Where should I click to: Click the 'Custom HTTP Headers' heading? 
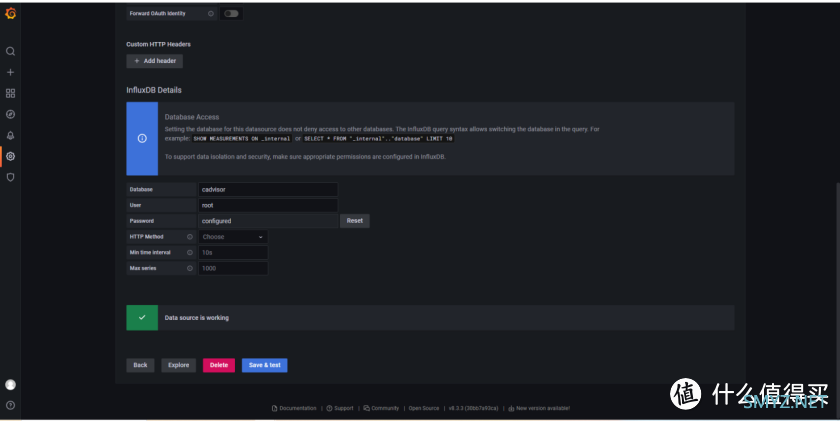pyautogui.click(x=158, y=44)
